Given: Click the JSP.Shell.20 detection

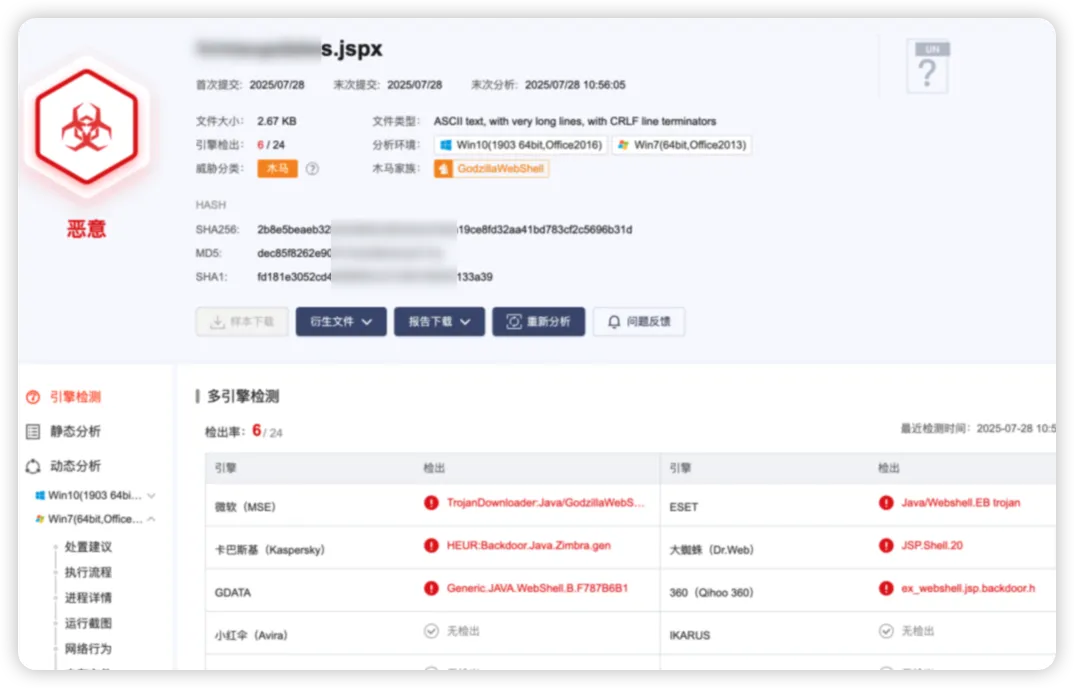Looking at the screenshot, I should [x=932, y=545].
